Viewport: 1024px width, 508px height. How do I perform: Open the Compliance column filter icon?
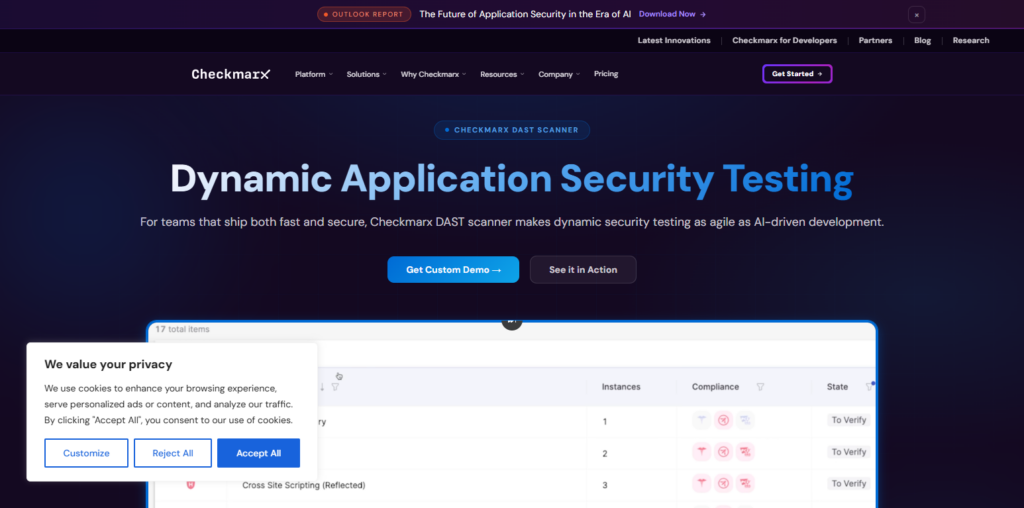pyautogui.click(x=760, y=387)
